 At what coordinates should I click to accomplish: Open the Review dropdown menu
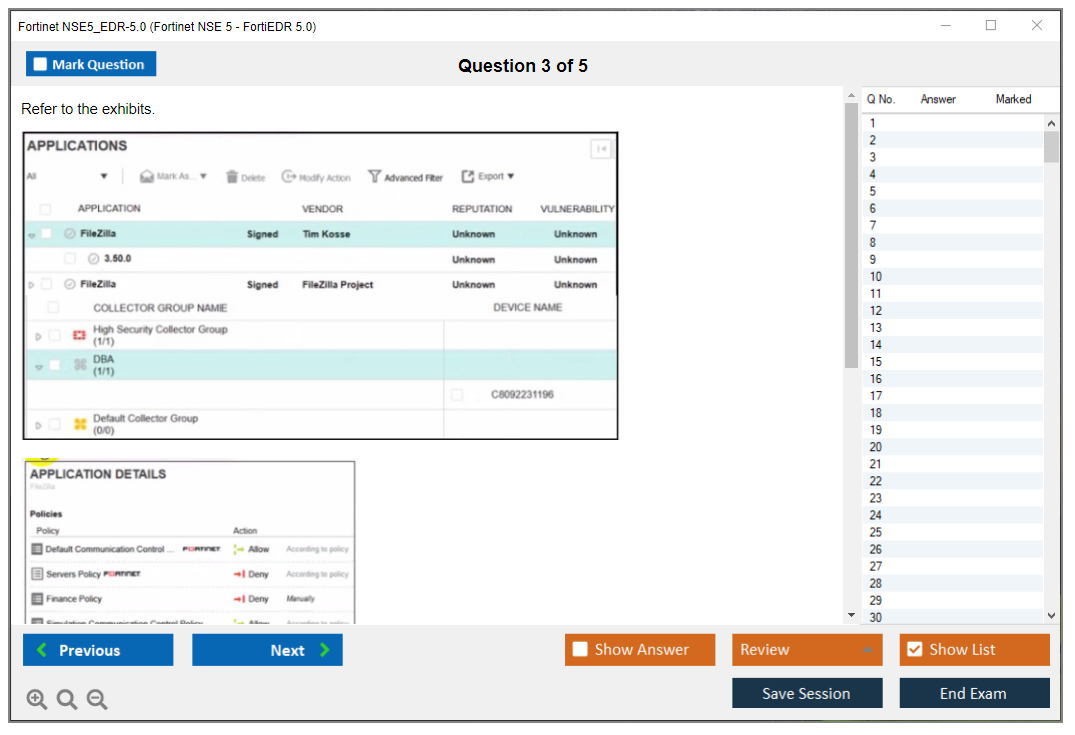click(806, 650)
